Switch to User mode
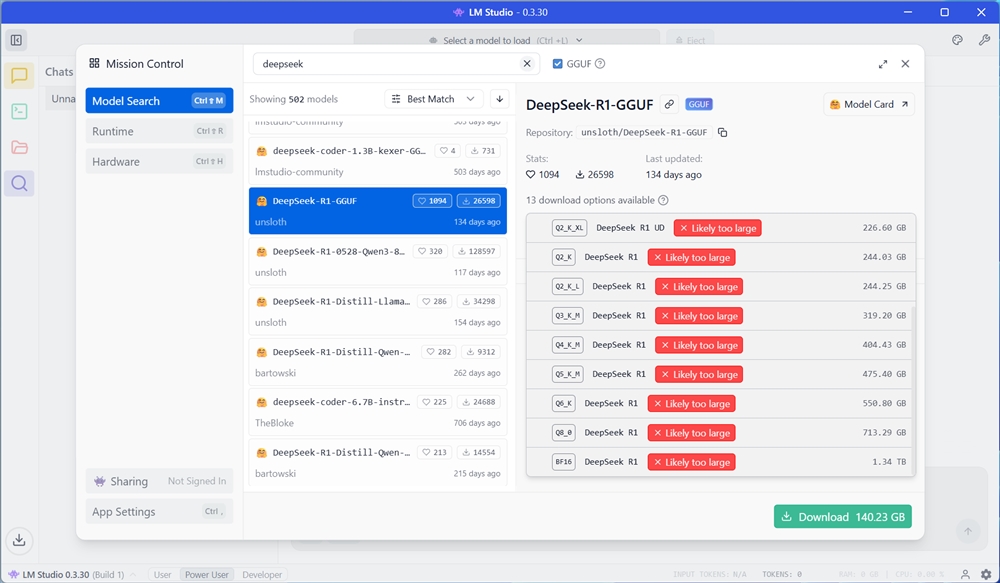Viewport: 1000px width, 583px height. click(x=162, y=574)
